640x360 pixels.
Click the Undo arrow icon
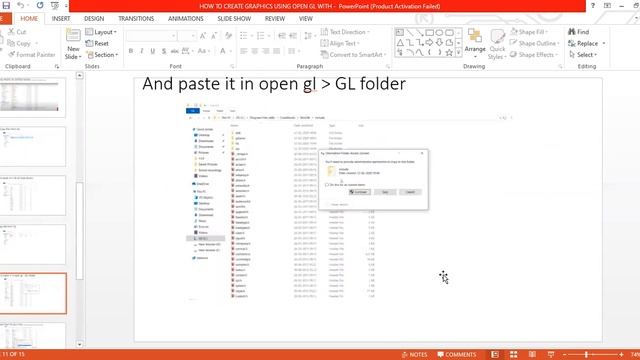[20, 6]
